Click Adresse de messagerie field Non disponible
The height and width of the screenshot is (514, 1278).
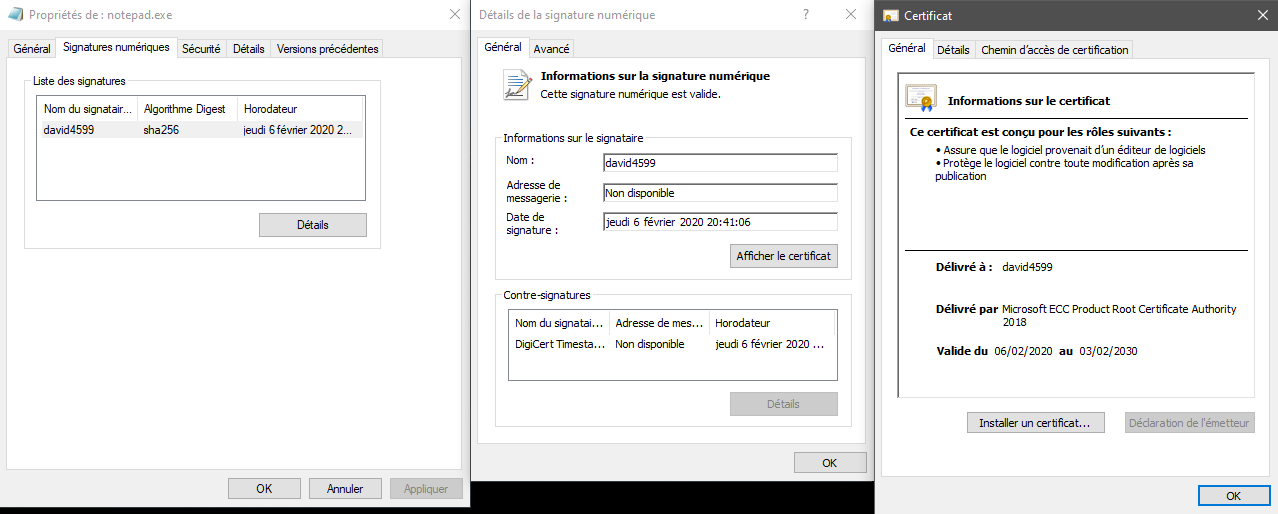point(720,193)
